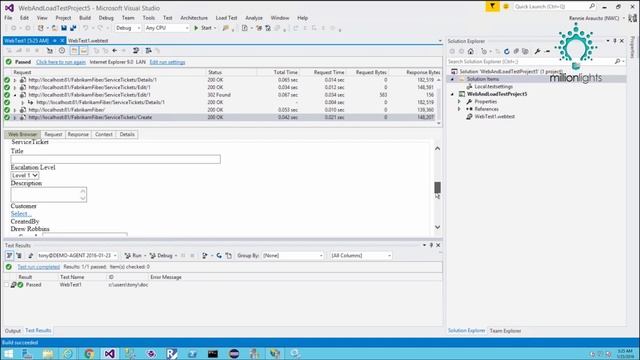Switch to the Context tab
Screen dimensions: 640x360
(104, 134)
